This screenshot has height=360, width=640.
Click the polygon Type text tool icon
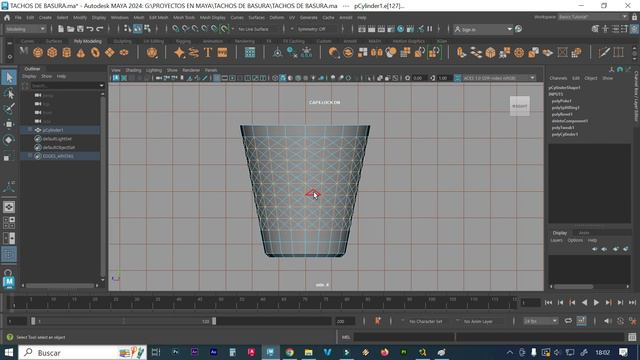pos(208,53)
